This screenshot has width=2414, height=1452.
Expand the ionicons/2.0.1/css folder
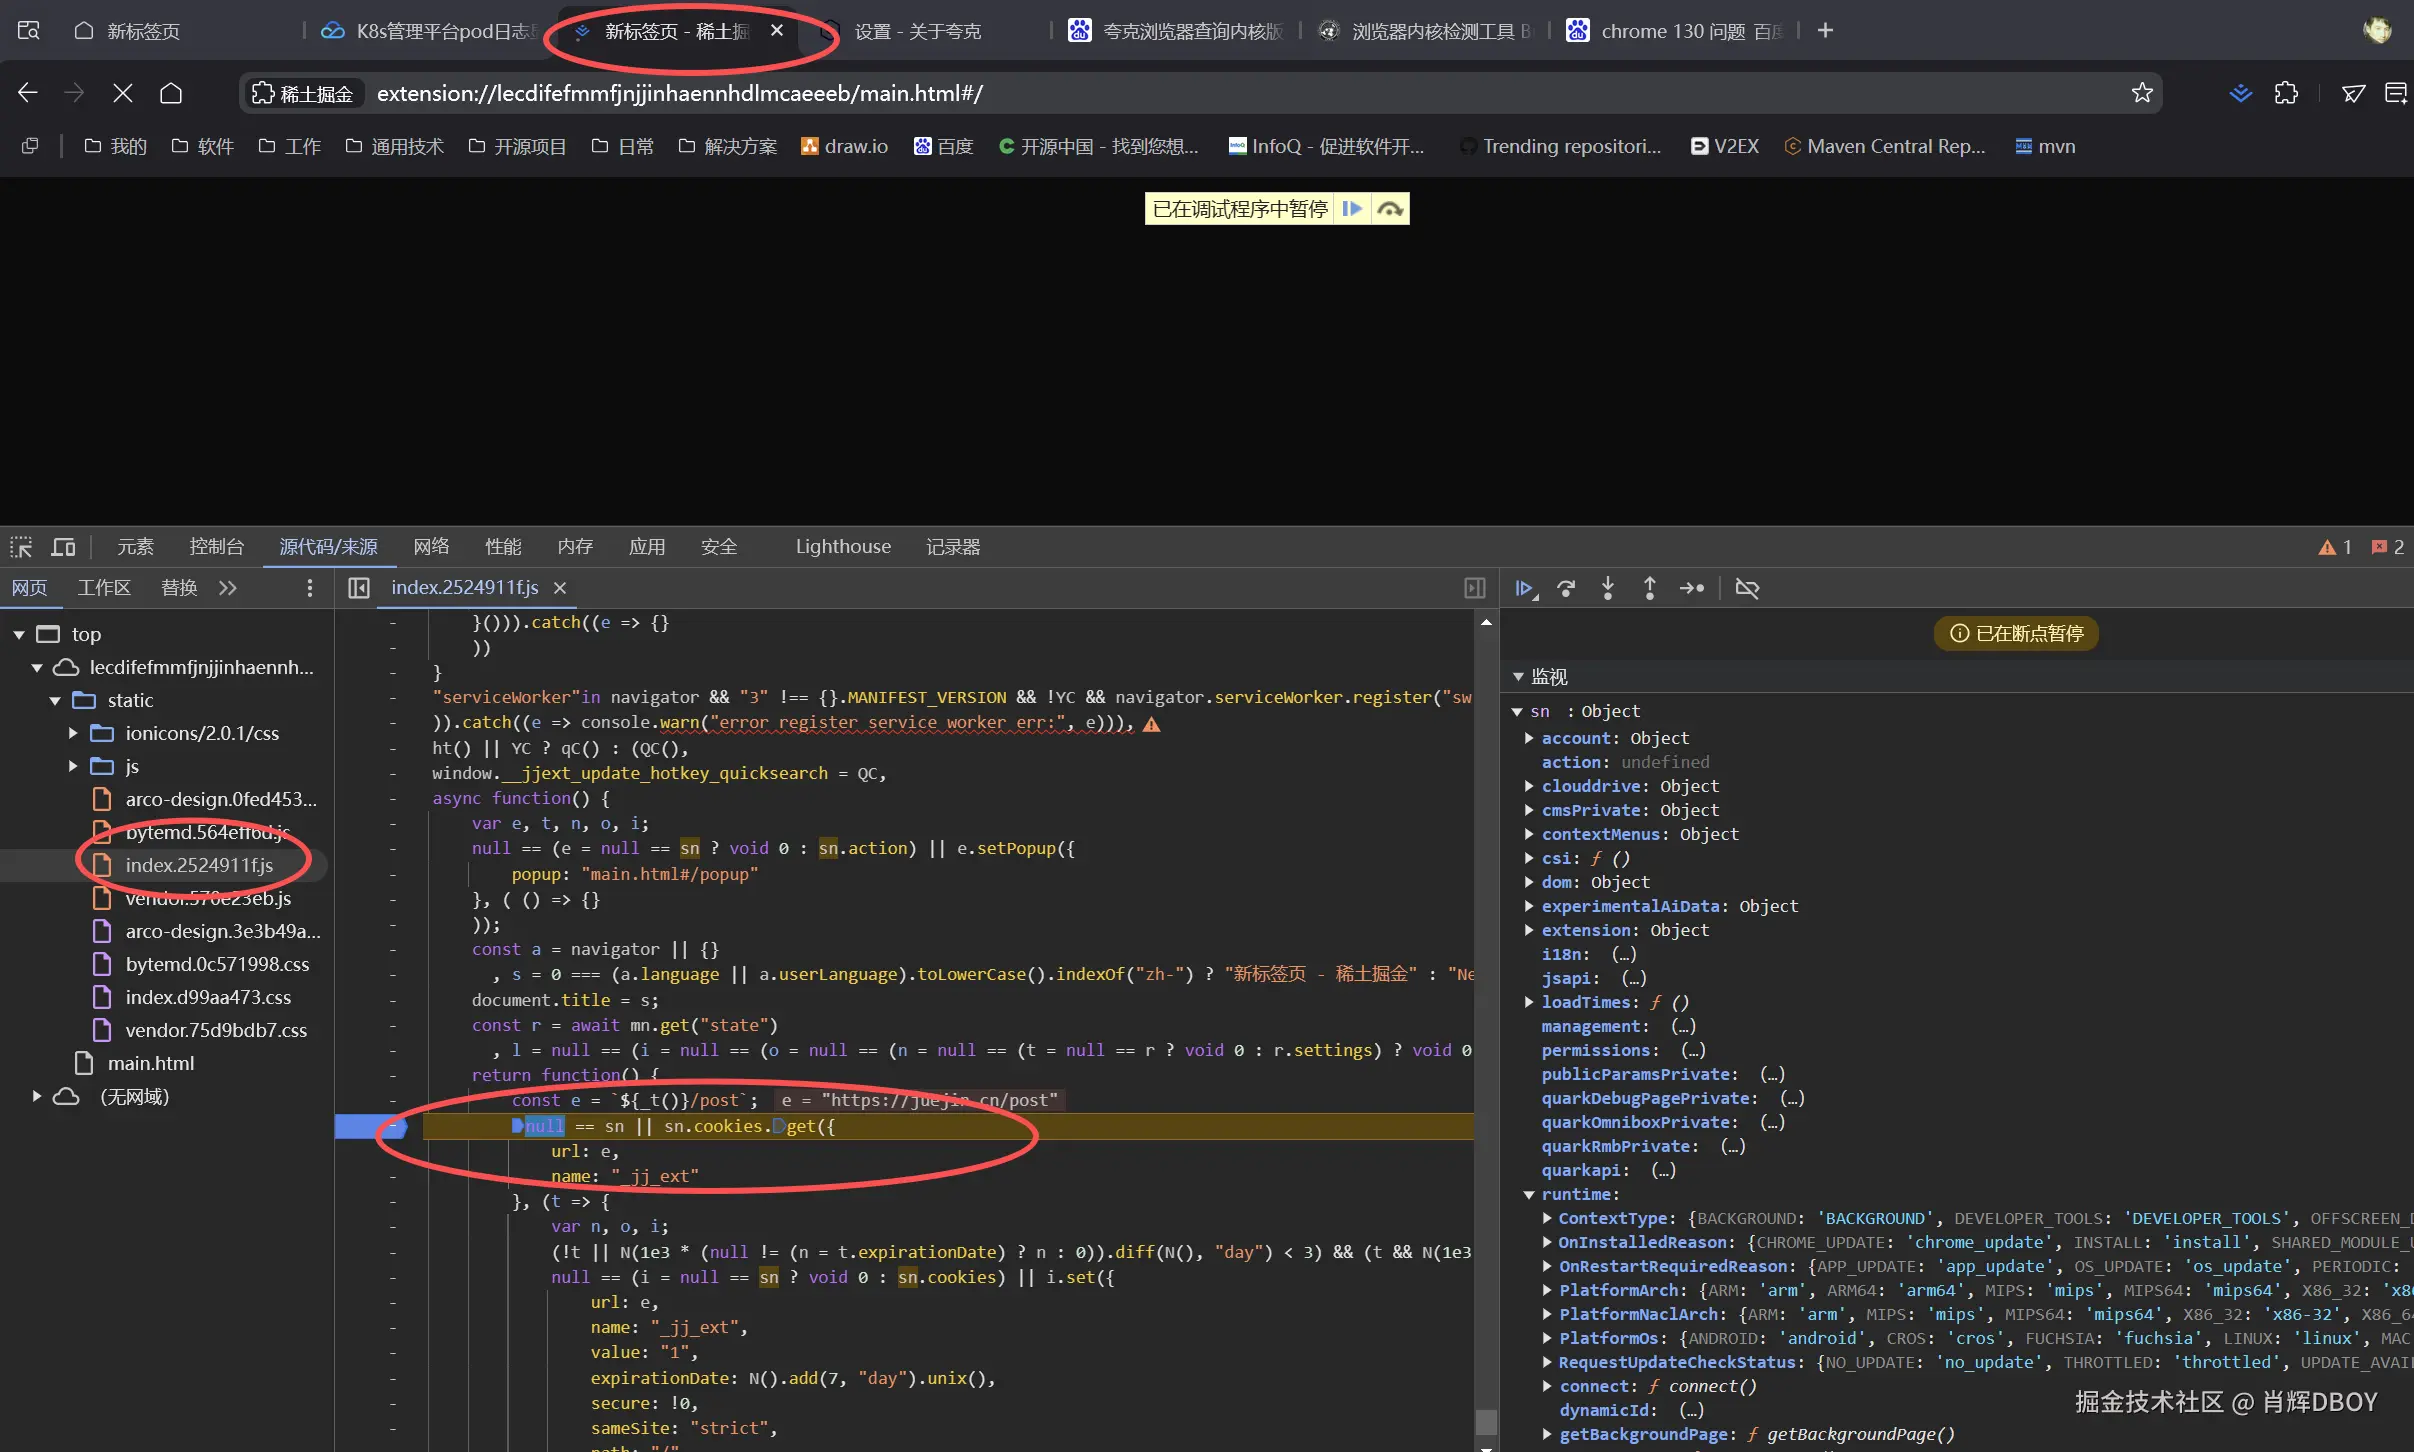click(73, 733)
